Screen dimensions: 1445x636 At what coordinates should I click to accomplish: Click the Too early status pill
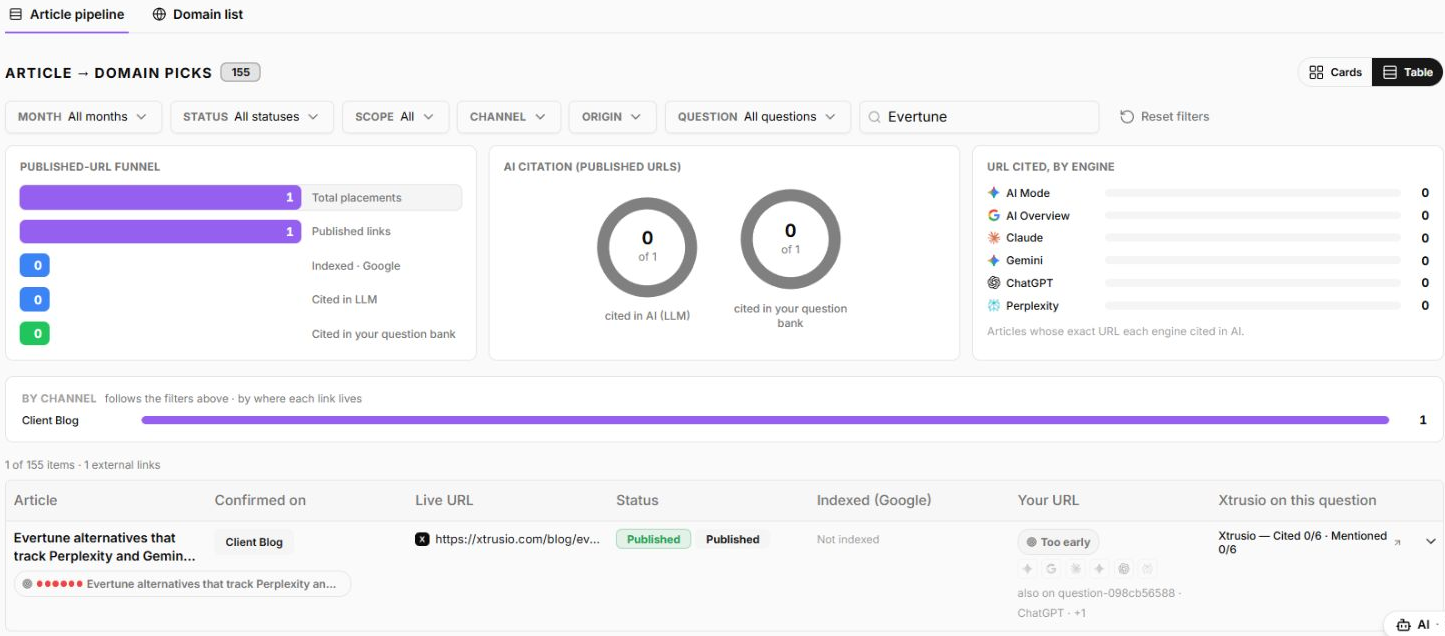pos(1058,542)
